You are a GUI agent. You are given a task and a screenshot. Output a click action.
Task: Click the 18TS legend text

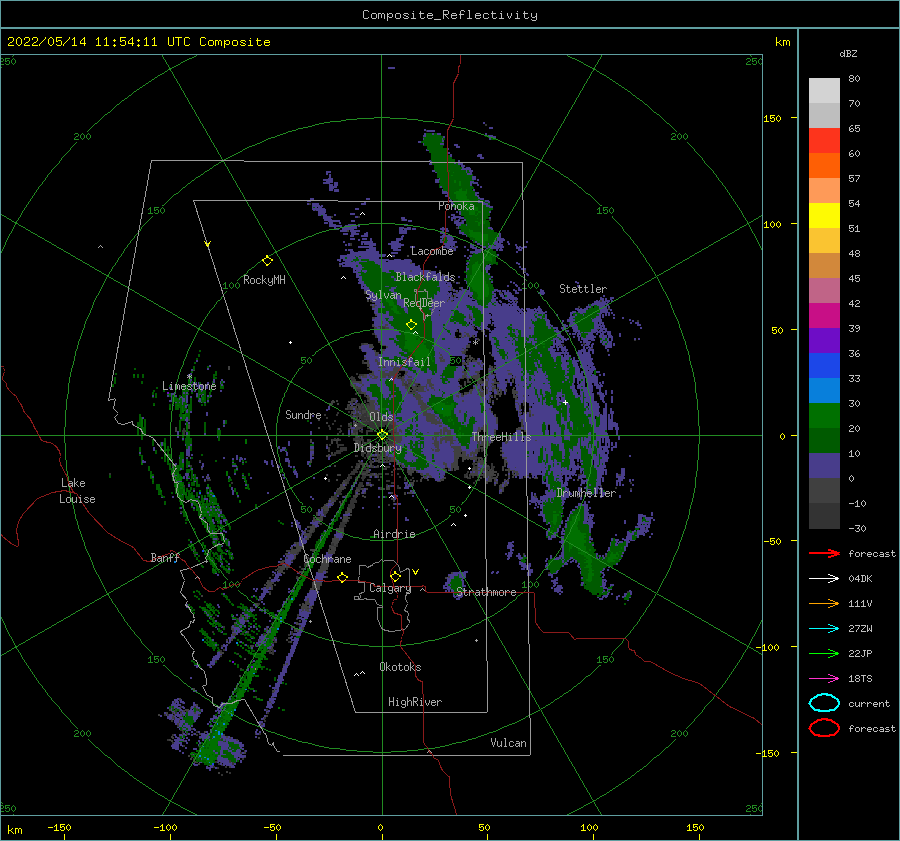click(x=860, y=679)
